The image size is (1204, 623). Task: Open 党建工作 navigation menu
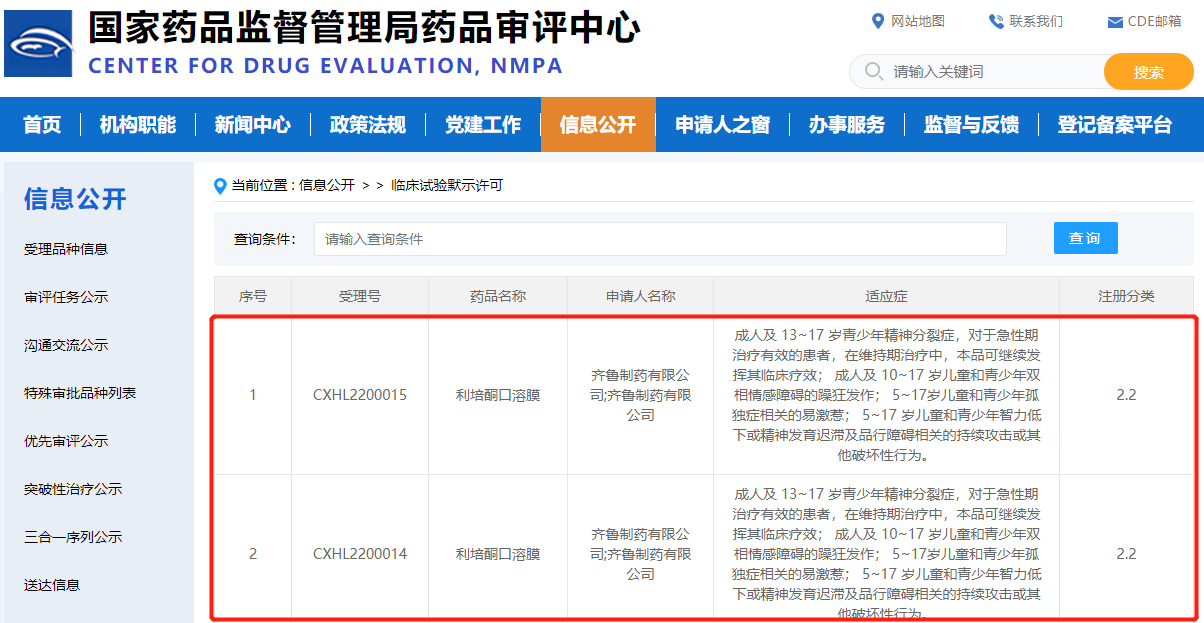(483, 125)
